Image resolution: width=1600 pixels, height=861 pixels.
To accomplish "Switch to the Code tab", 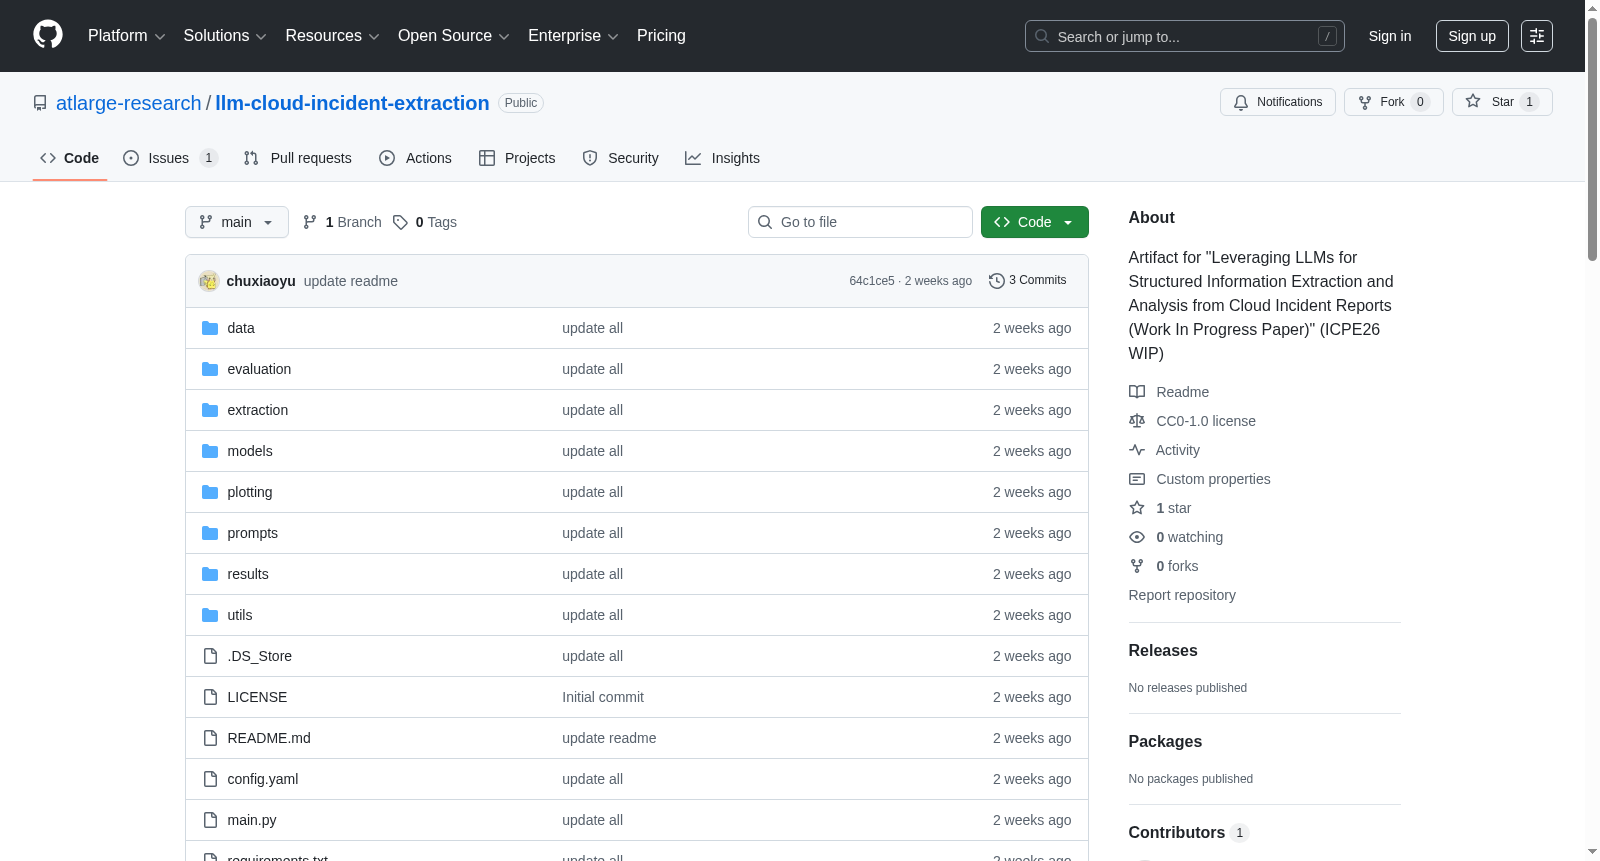I will [70, 158].
